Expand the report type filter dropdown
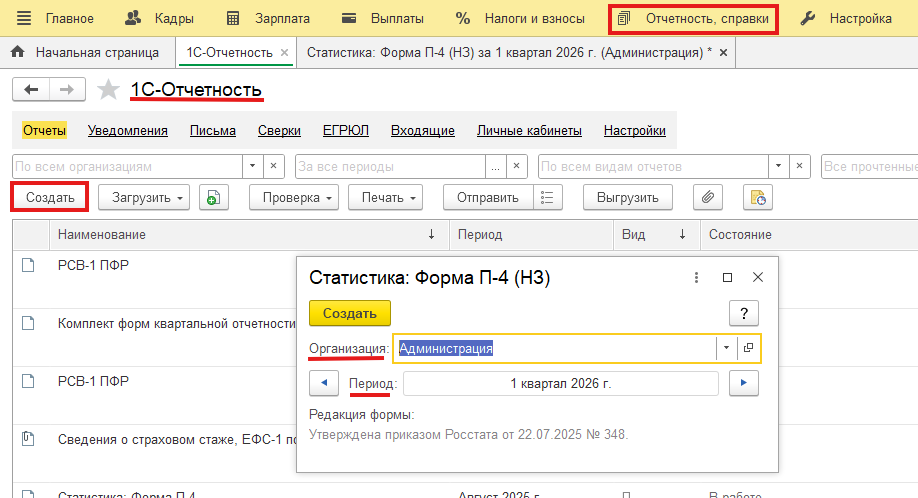 point(778,167)
